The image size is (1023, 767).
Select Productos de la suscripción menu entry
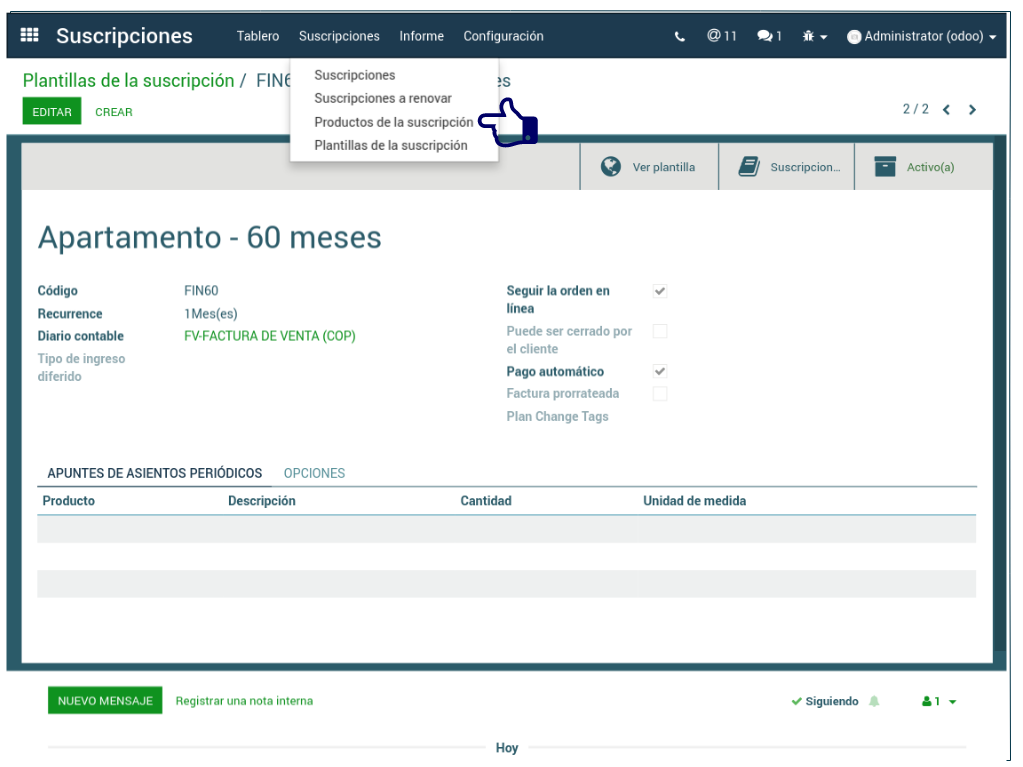point(393,122)
